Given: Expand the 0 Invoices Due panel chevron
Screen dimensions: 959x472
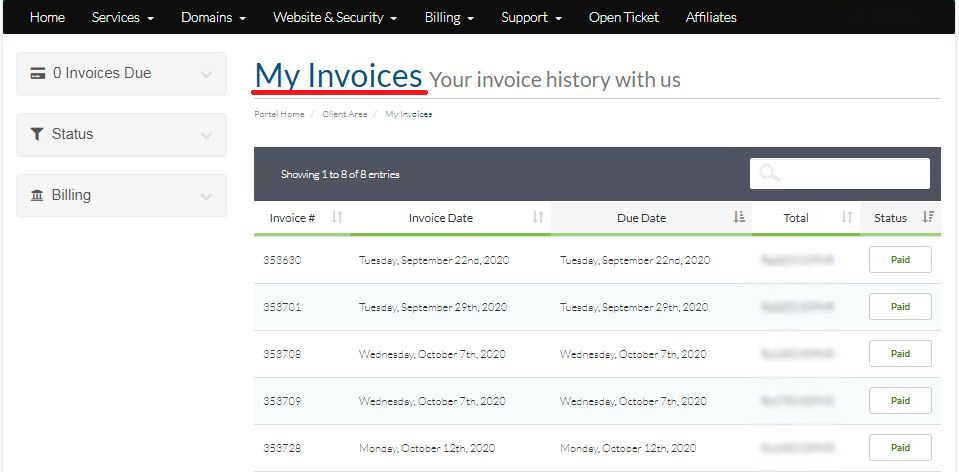Looking at the screenshot, I should coord(207,74).
